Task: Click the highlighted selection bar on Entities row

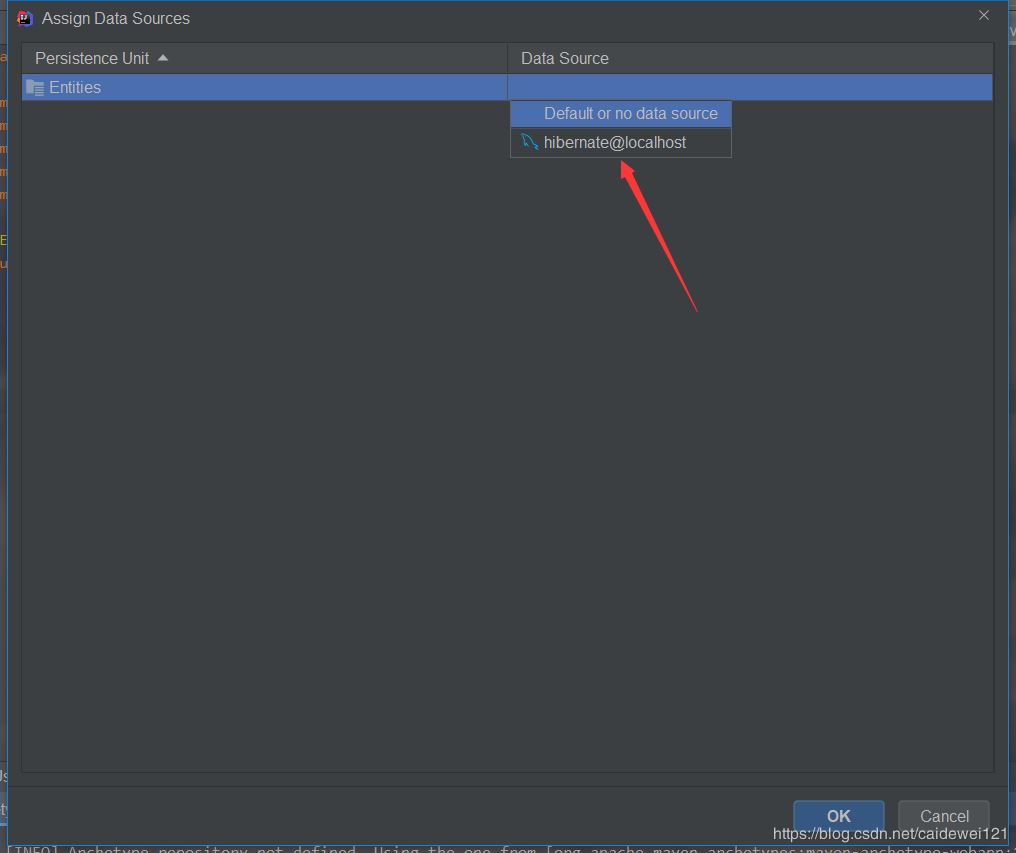Action: 265,87
